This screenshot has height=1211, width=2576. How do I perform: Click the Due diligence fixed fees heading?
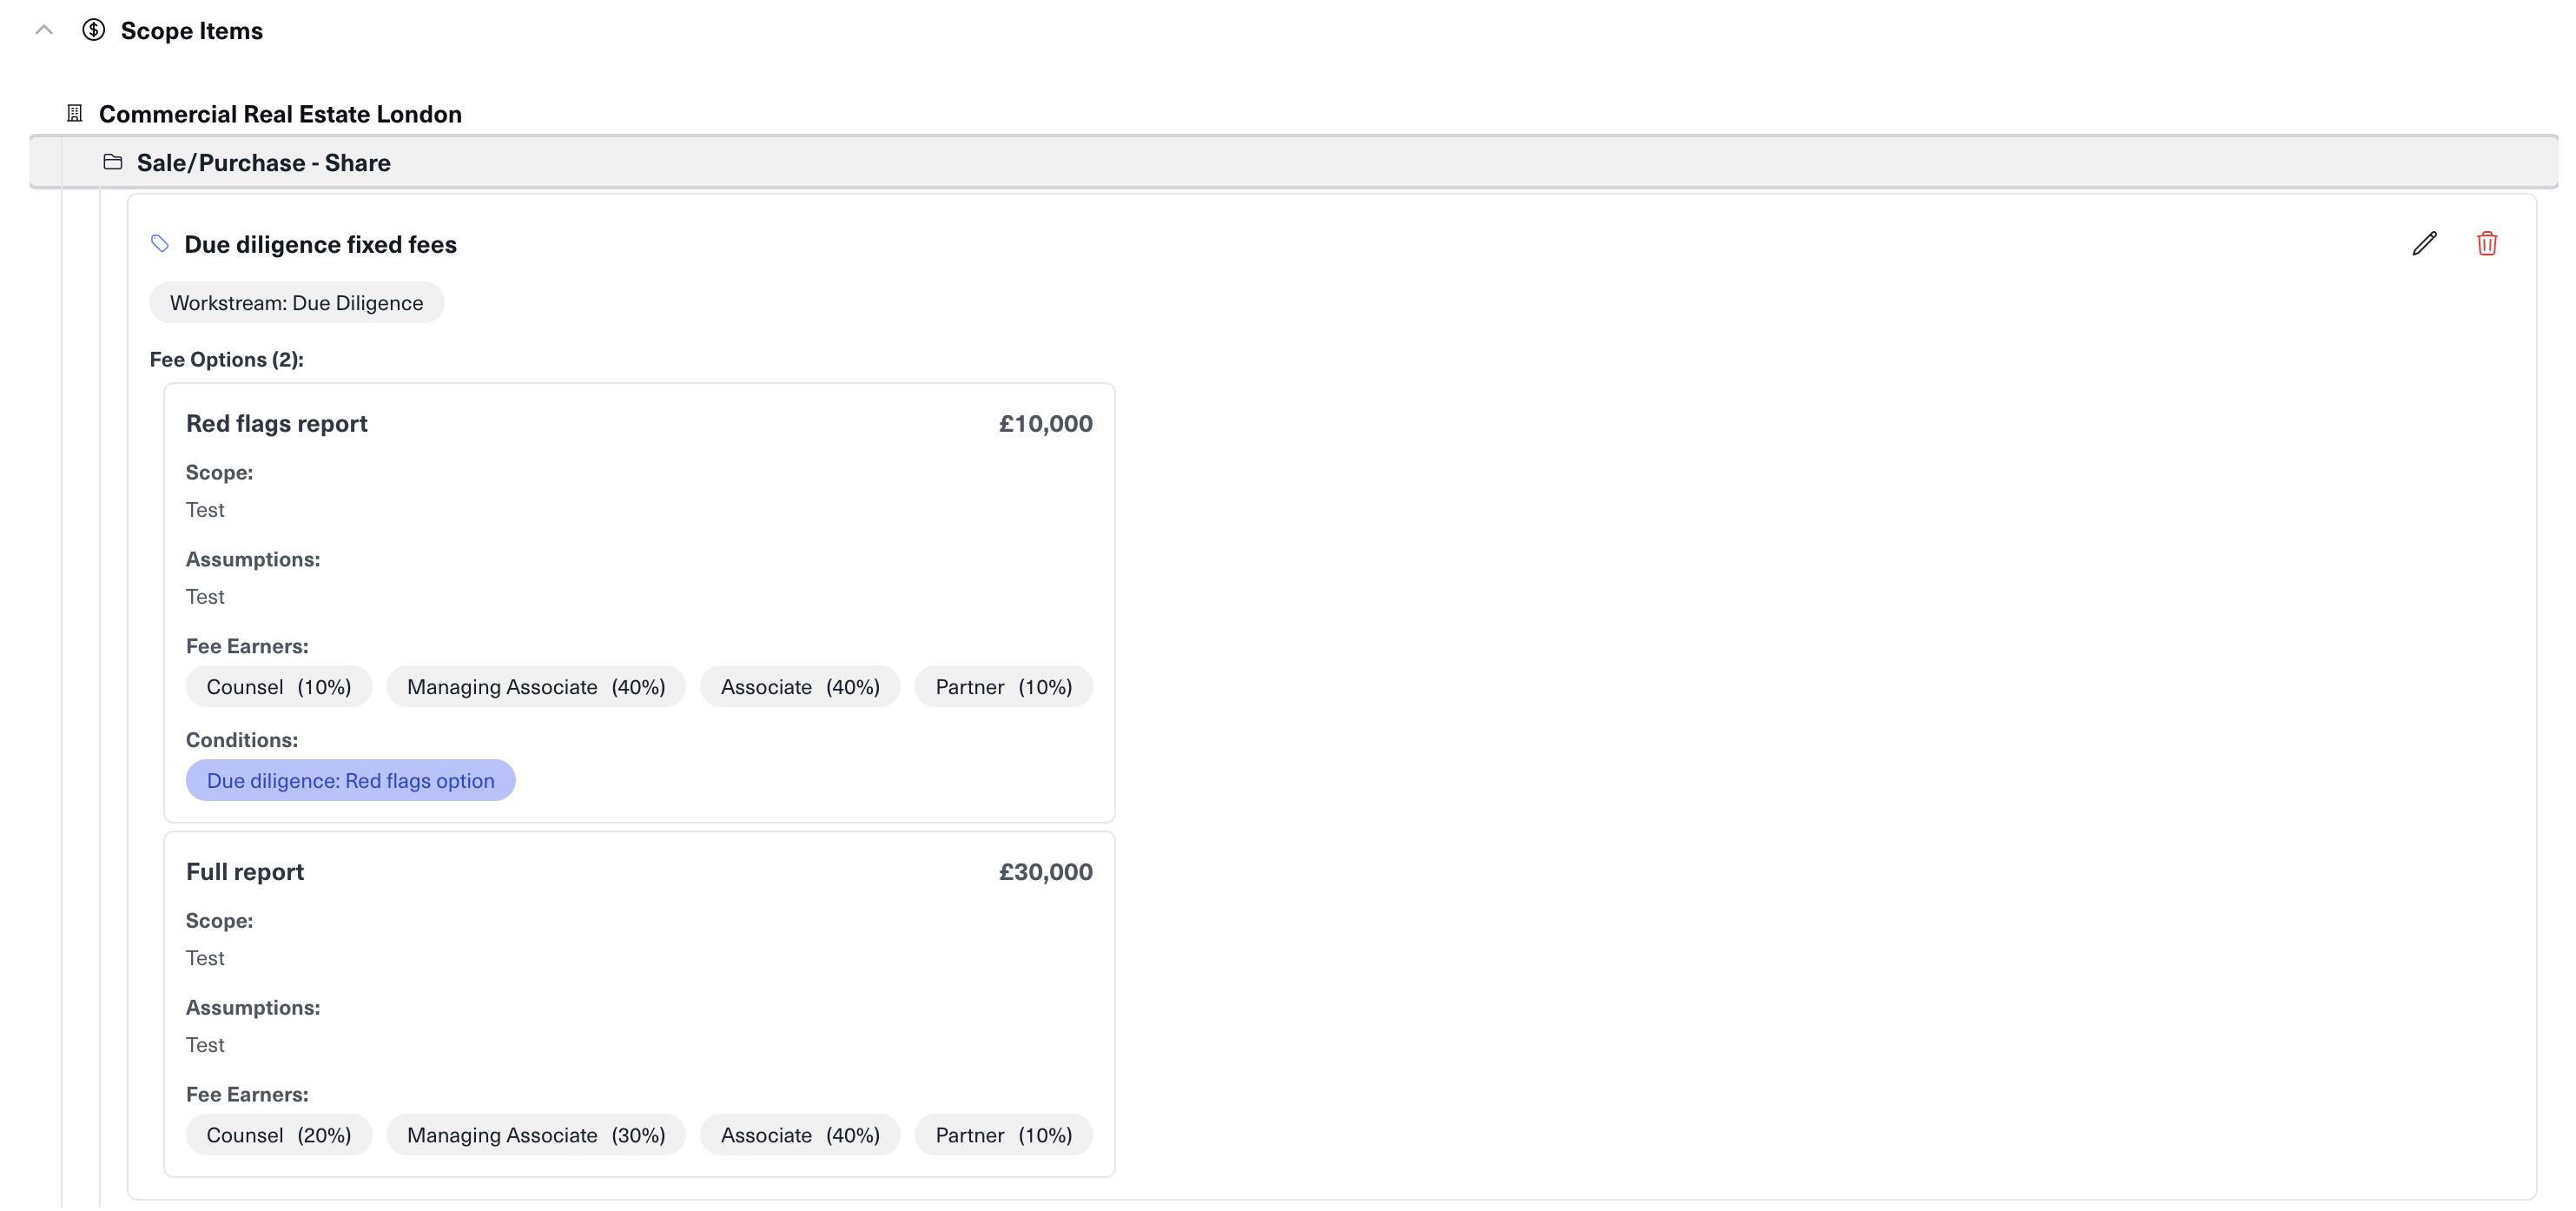click(320, 245)
